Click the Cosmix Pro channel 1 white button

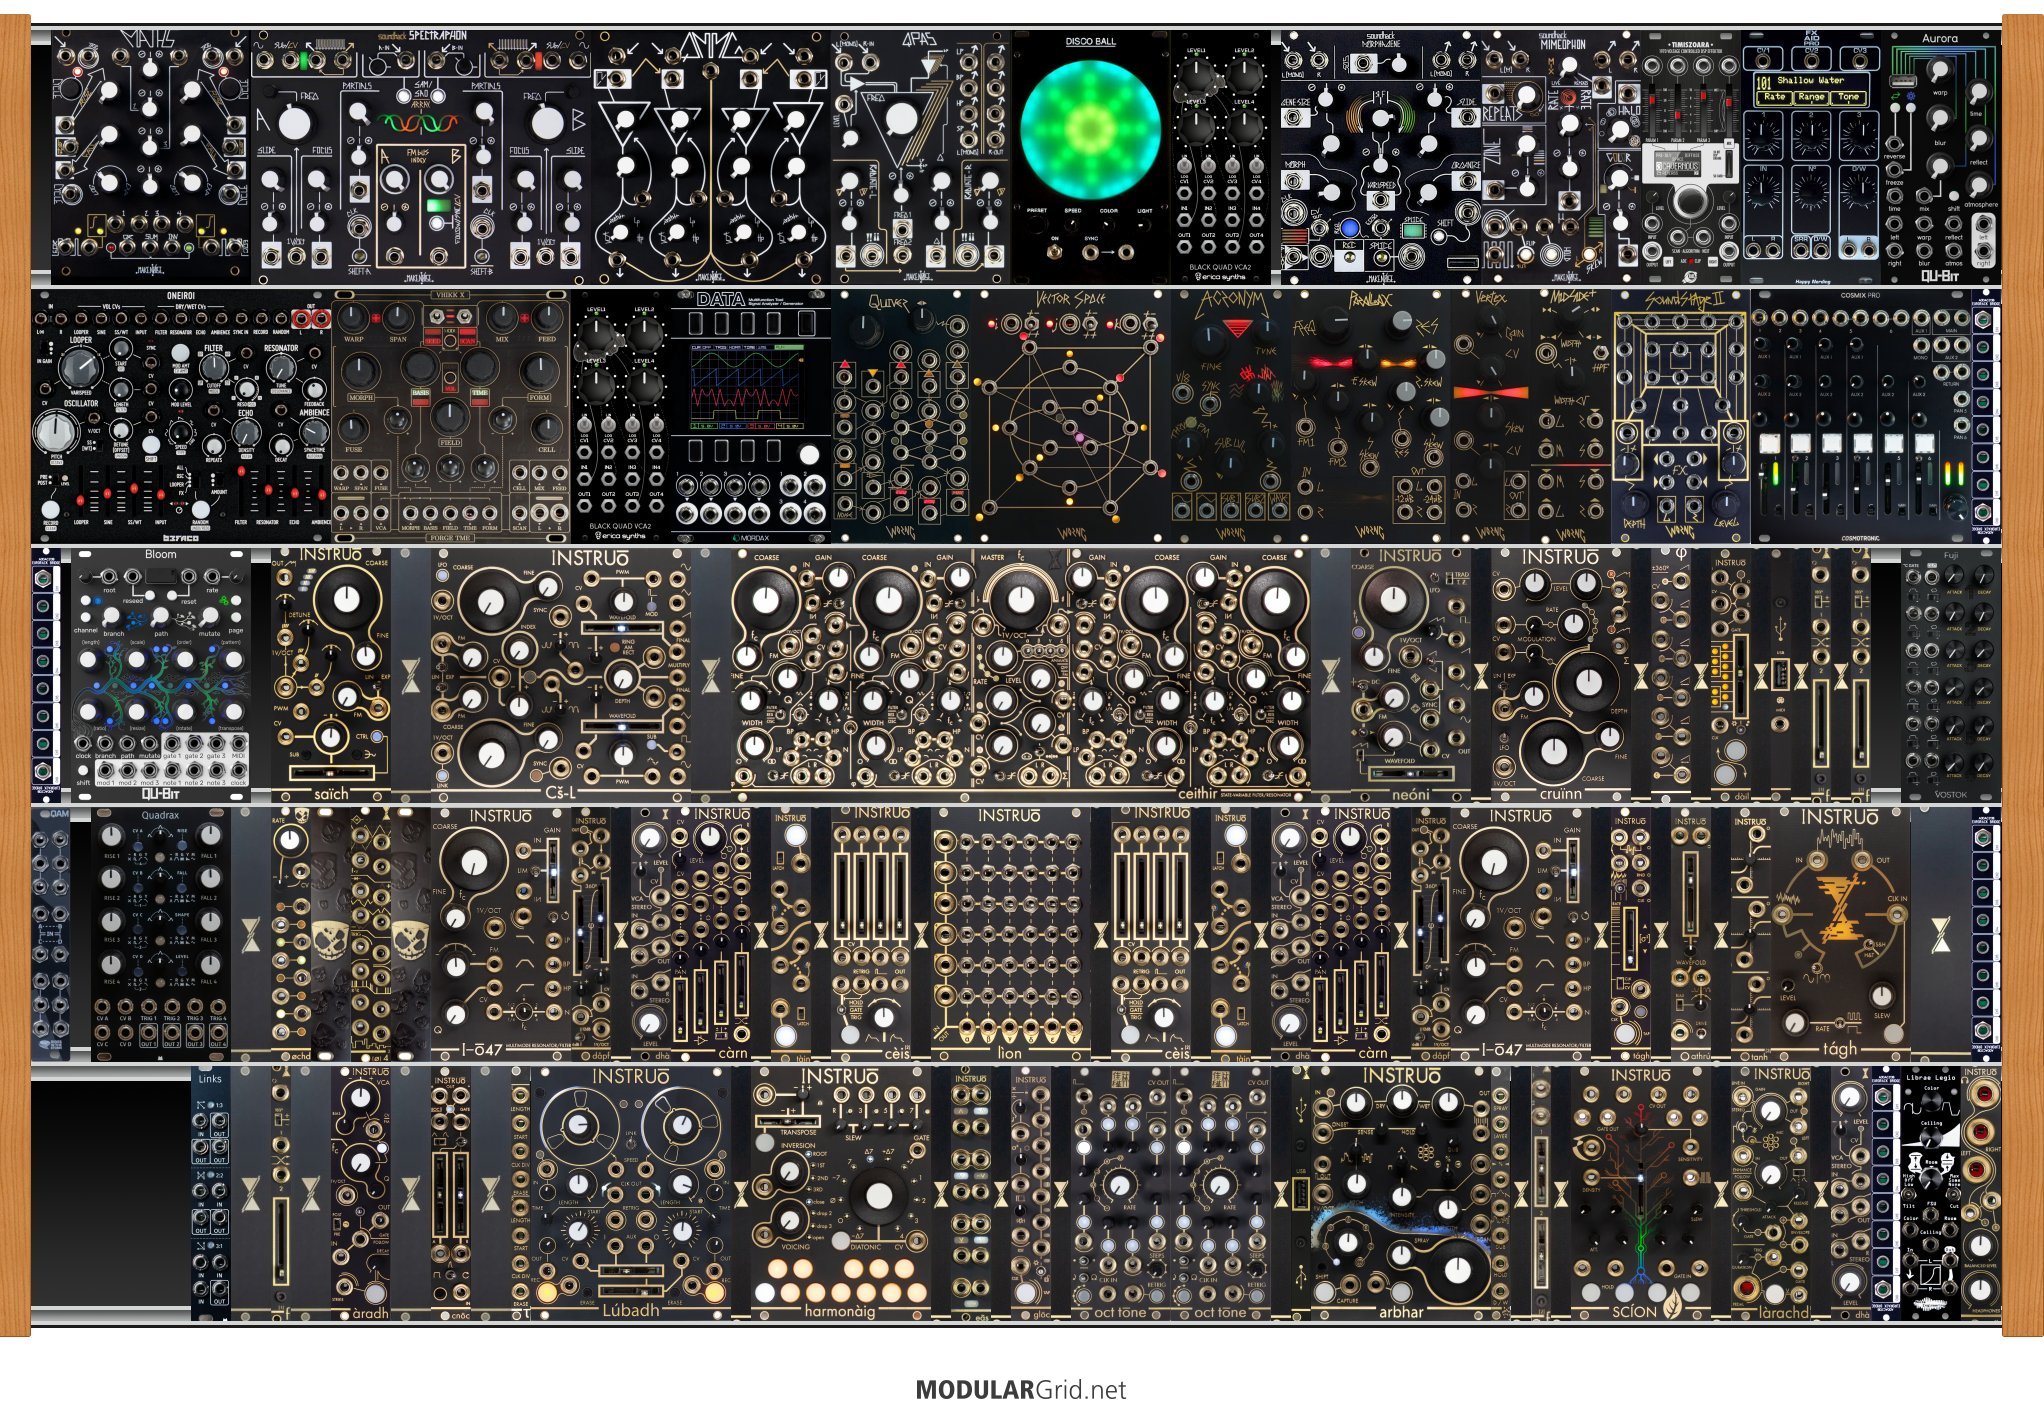[1770, 442]
